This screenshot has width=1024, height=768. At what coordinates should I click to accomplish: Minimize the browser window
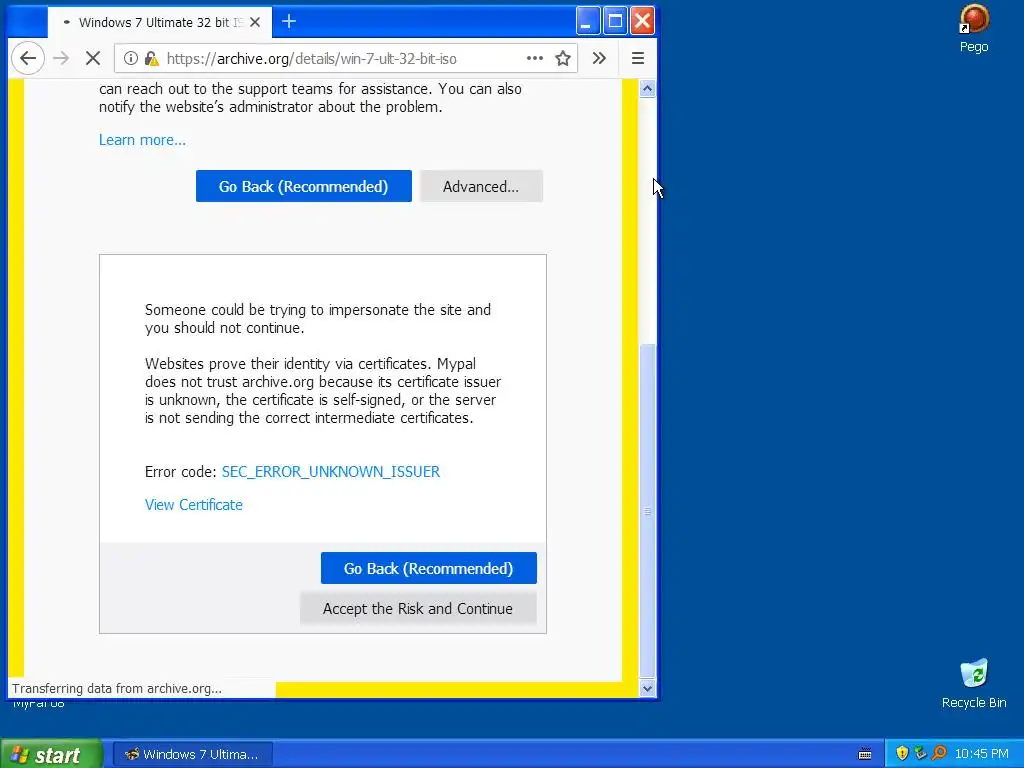coord(588,21)
